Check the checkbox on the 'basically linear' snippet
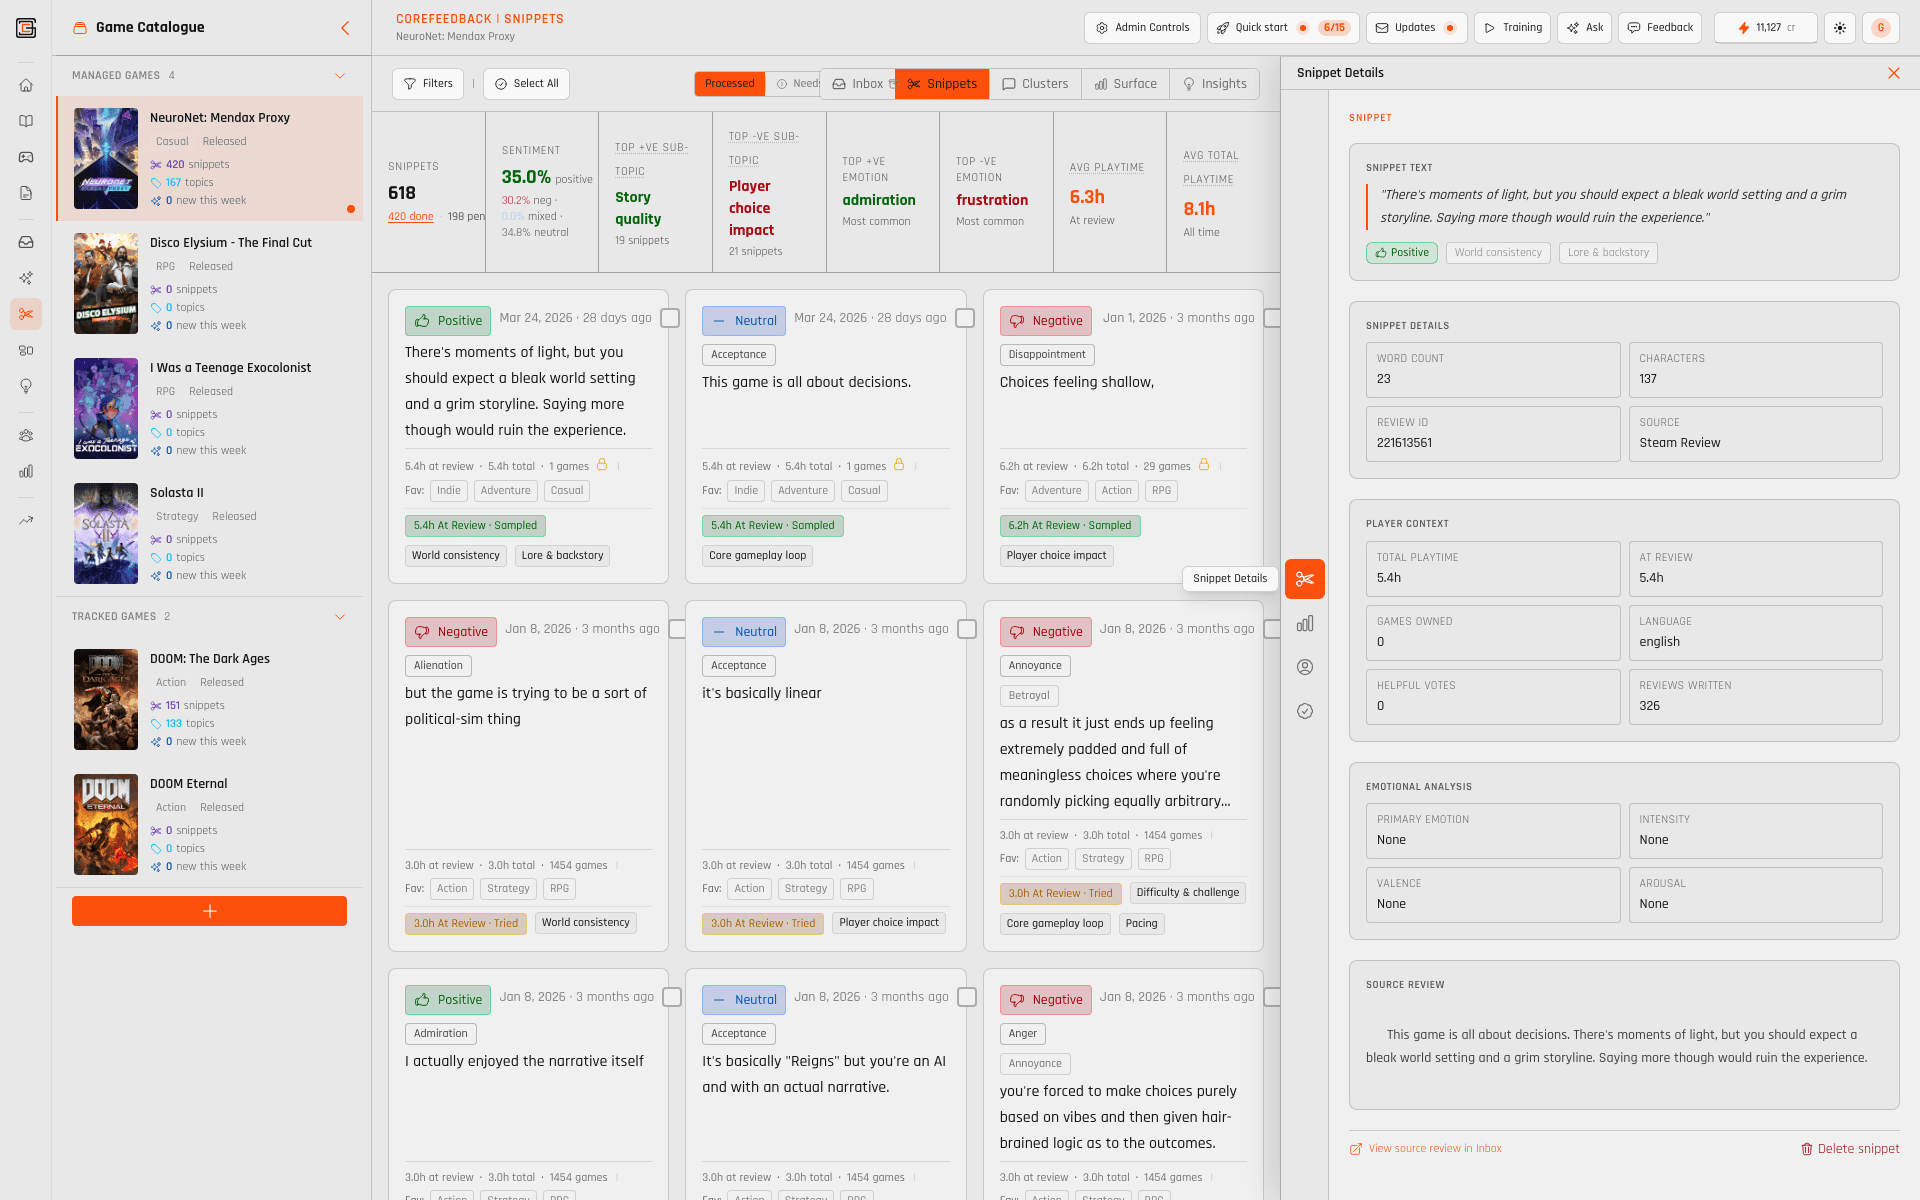Viewport: 1920px width, 1200px height. 966,629
